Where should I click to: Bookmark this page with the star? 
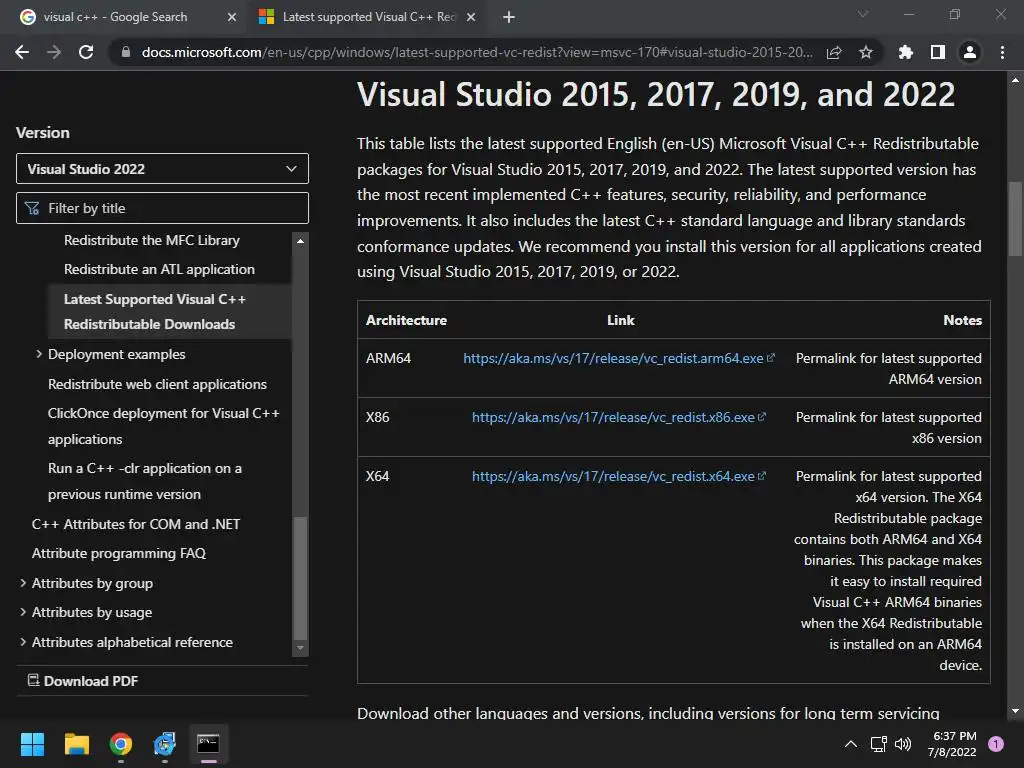pos(866,52)
